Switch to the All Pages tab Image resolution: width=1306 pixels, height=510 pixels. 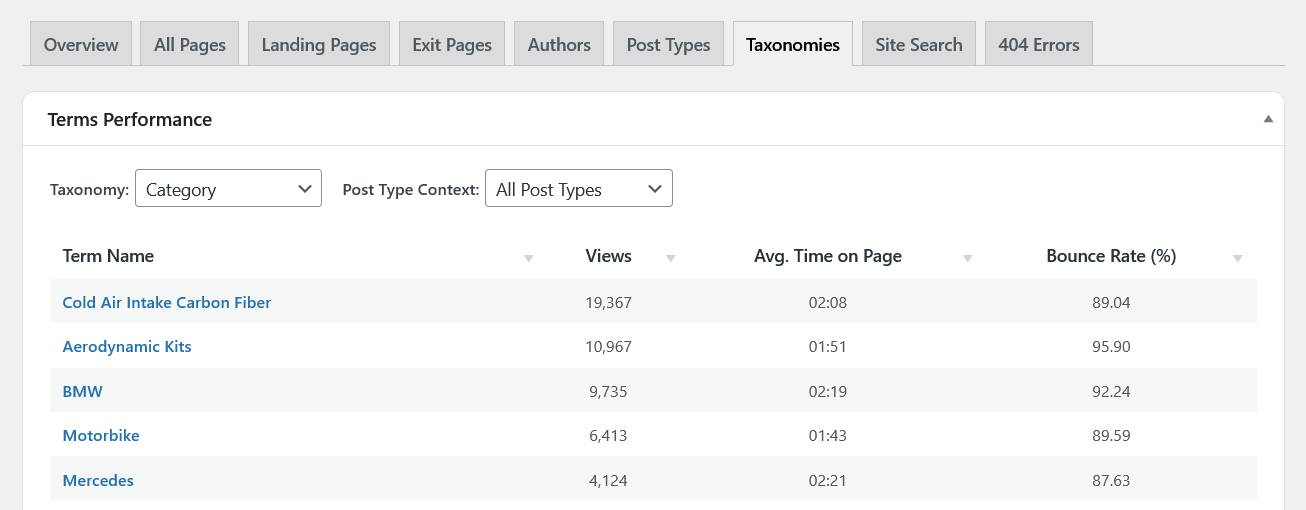(190, 44)
